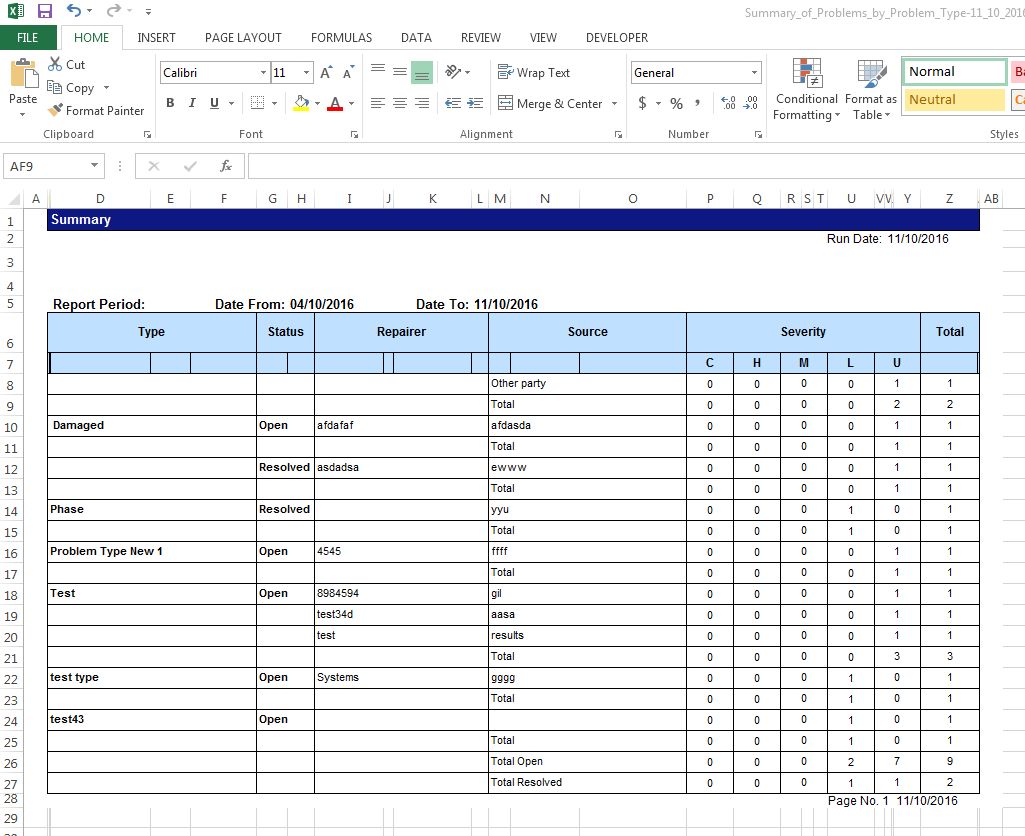This screenshot has height=836, width=1025.
Task: Click the Insert Function fx icon
Action: pyautogui.click(x=226, y=166)
